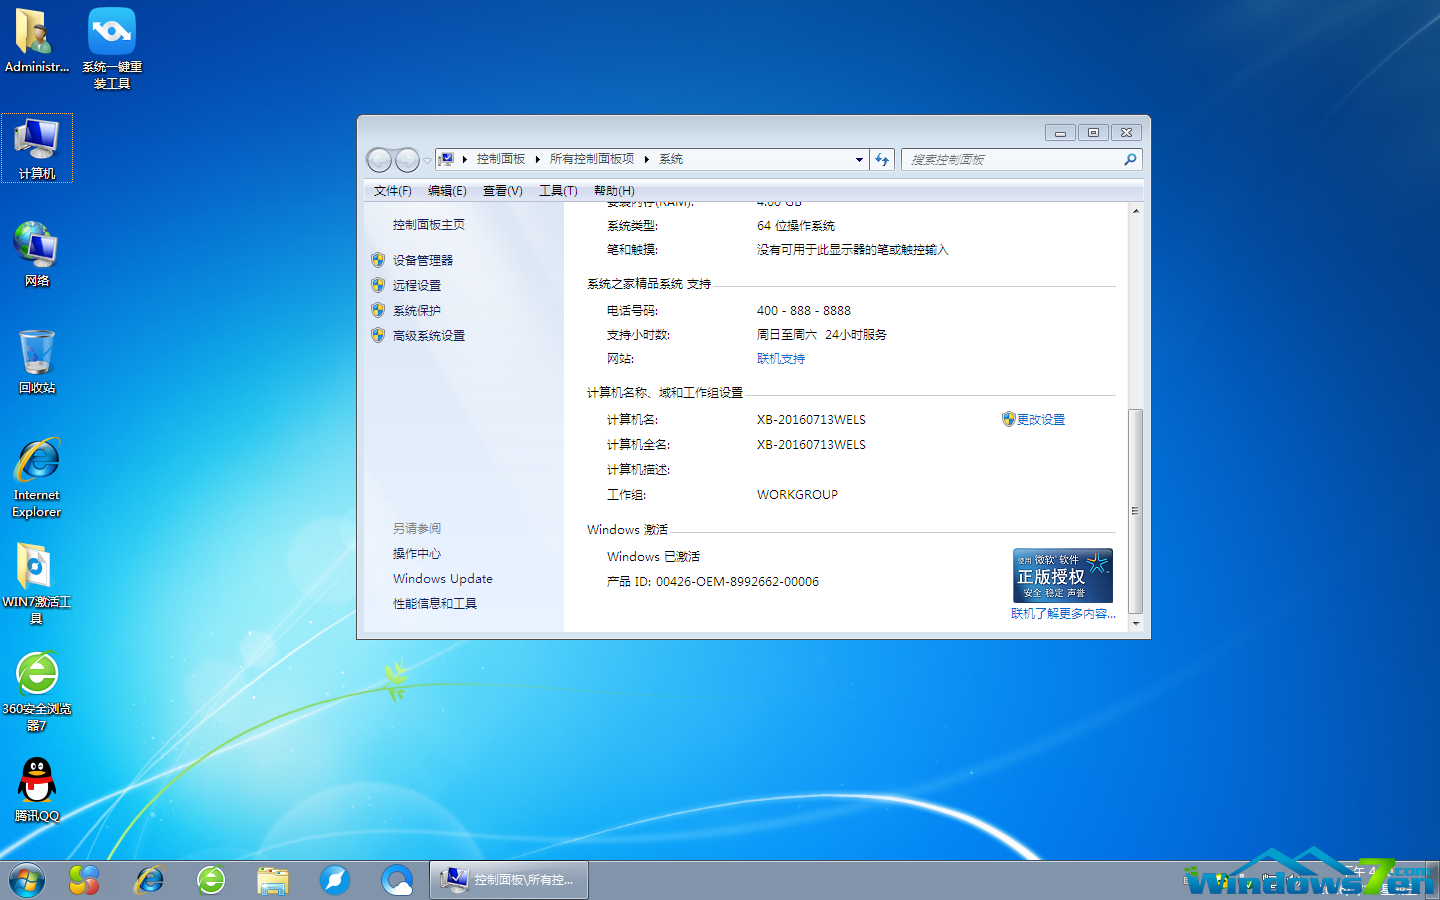Click the refresh icon in the address bar
The image size is (1440, 900).
tap(882, 159)
